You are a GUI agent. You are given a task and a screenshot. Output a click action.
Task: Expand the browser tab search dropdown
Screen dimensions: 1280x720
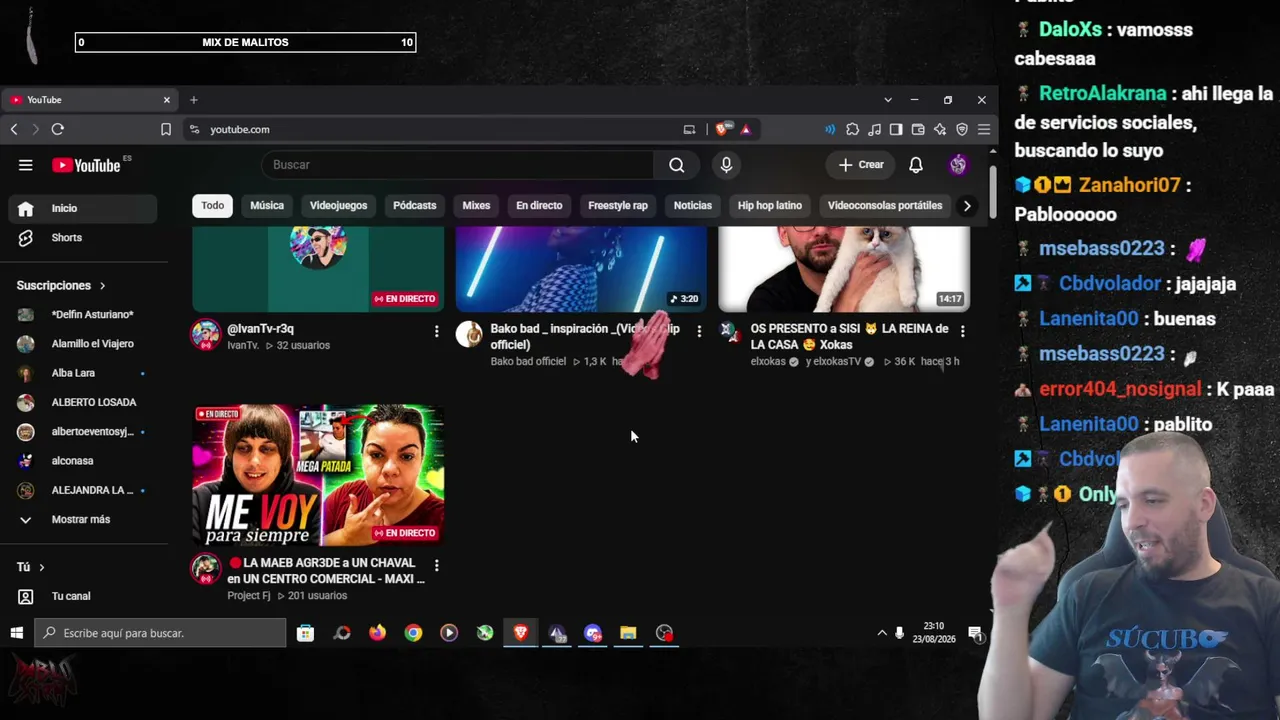(888, 100)
